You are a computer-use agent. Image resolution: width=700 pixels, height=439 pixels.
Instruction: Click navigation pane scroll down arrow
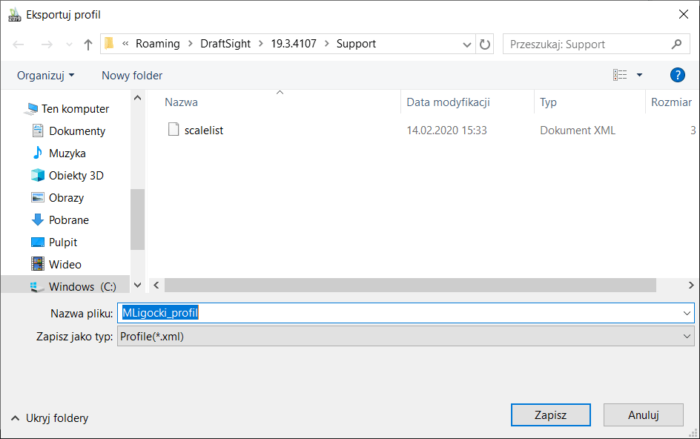pyautogui.click(x=138, y=285)
